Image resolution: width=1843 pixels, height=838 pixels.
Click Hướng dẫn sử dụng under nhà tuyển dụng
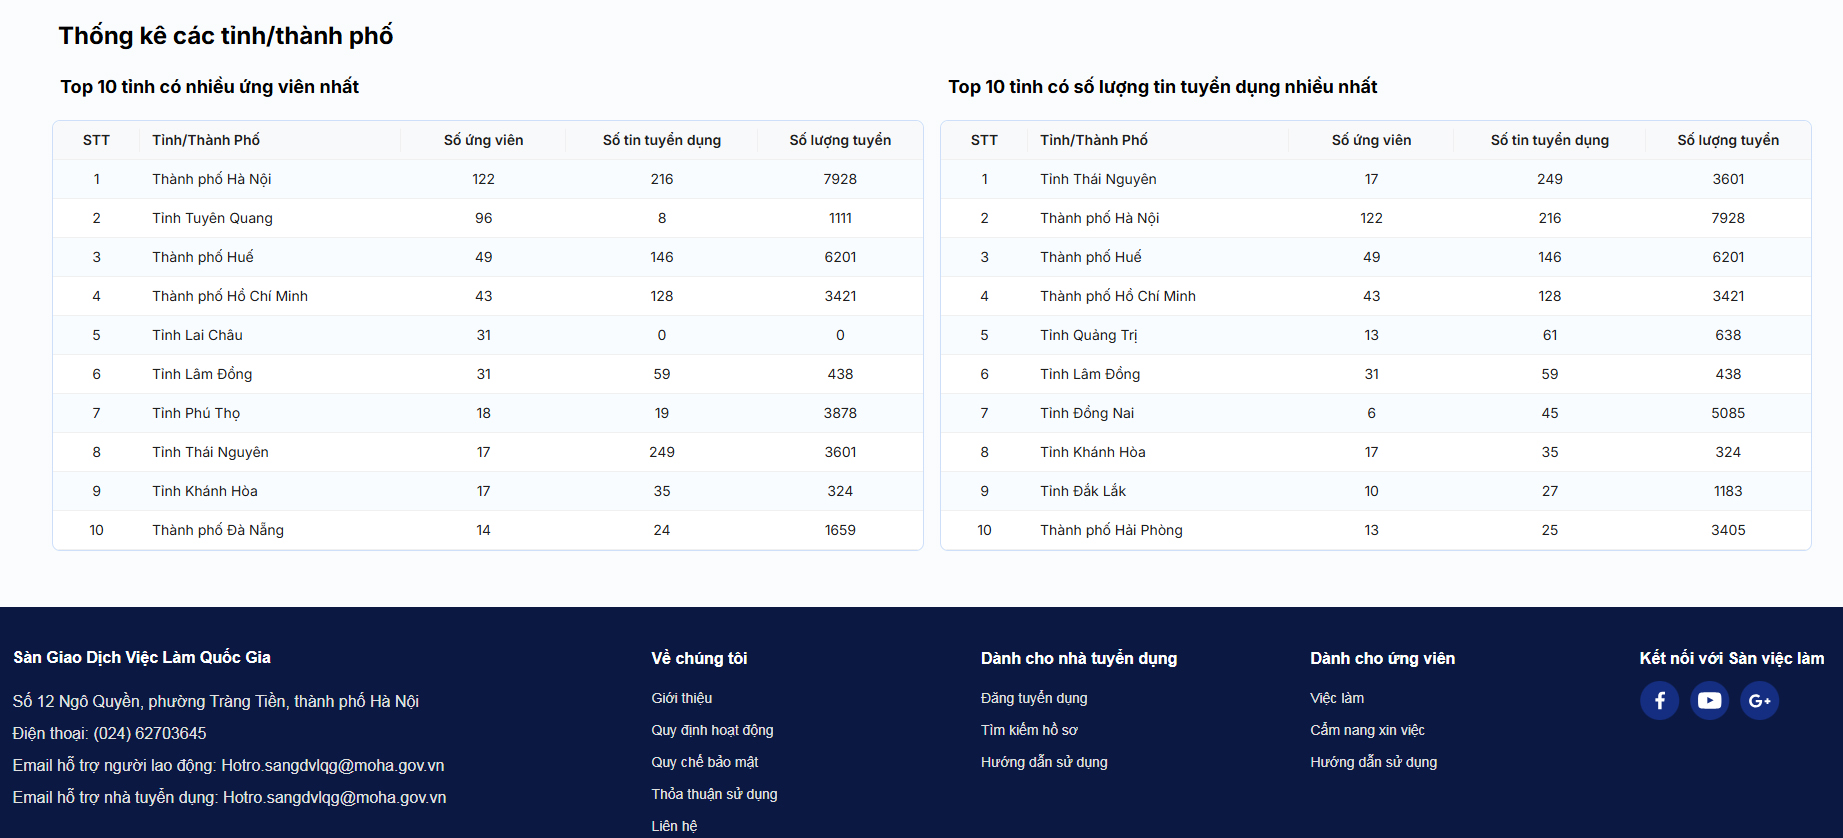[1044, 762]
